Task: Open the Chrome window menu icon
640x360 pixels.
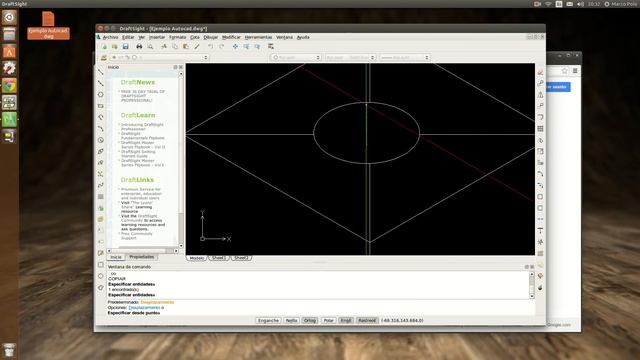Action: pyautogui.click(x=575, y=71)
